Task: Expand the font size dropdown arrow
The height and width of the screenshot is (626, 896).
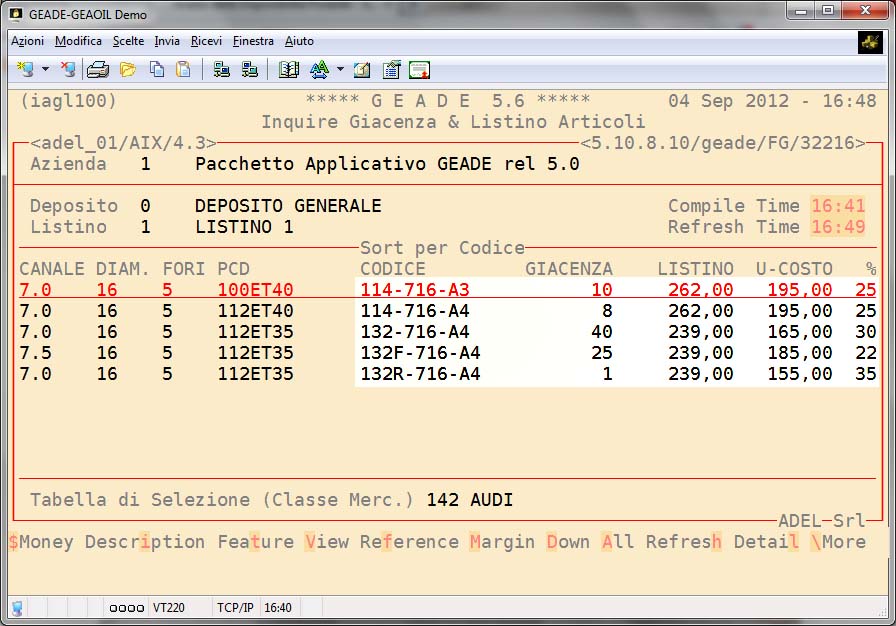Action: coord(340,69)
